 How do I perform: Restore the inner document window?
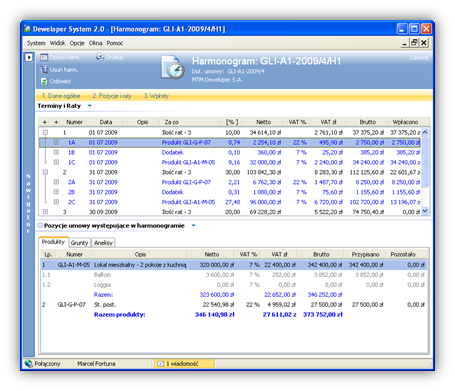point(414,43)
